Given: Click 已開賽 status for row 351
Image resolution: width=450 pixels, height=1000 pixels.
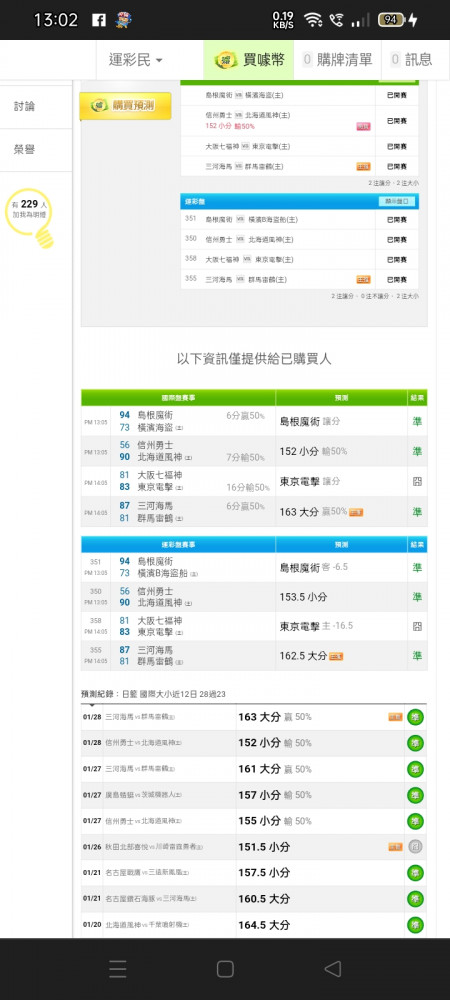Looking at the screenshot, I should click(396, 219).
